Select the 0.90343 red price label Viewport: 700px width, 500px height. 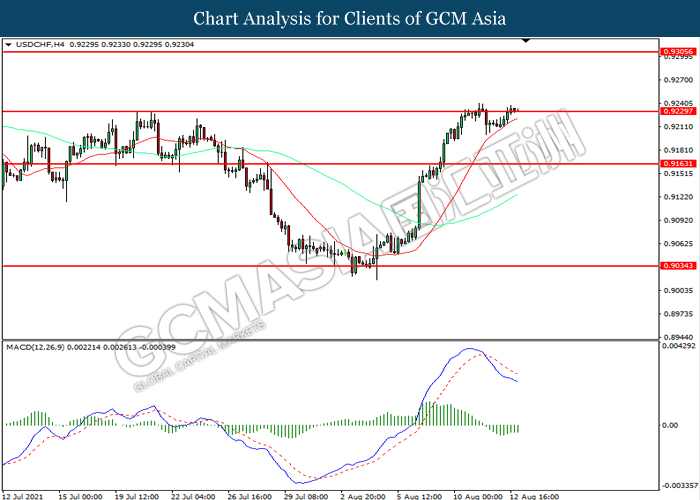point(674,265)
